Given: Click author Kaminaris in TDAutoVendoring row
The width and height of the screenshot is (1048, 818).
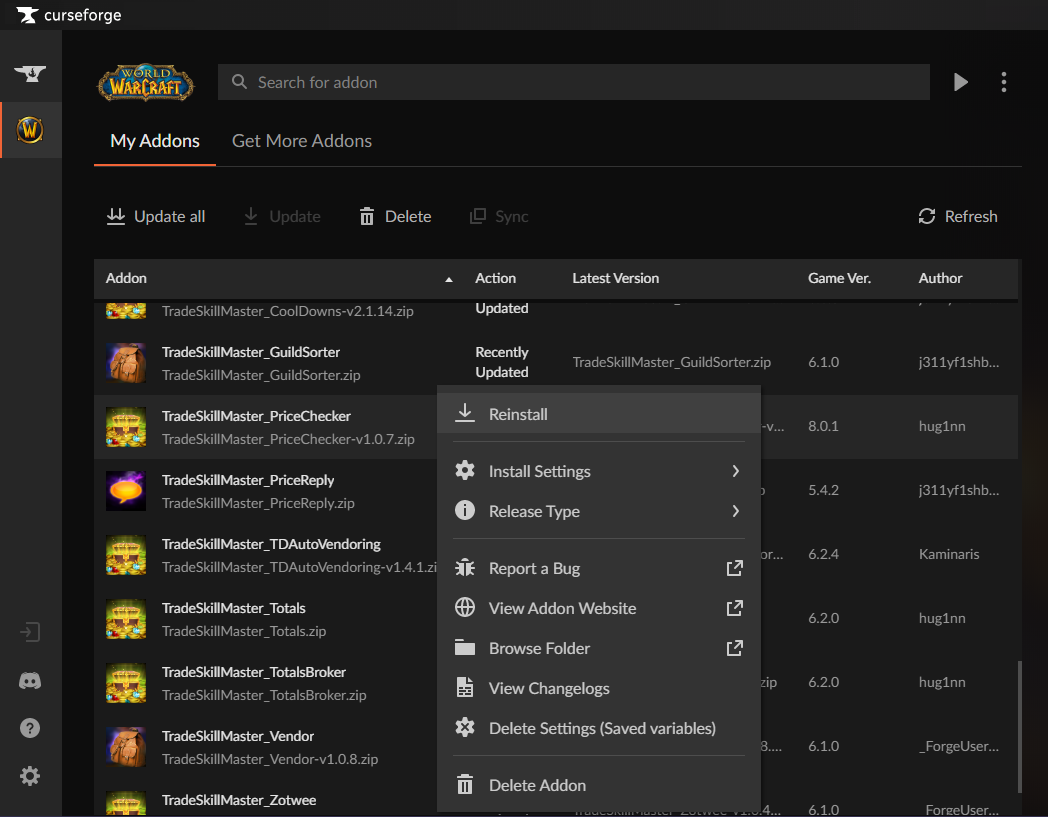Looking at the screenshot, I should coord(948,555).
